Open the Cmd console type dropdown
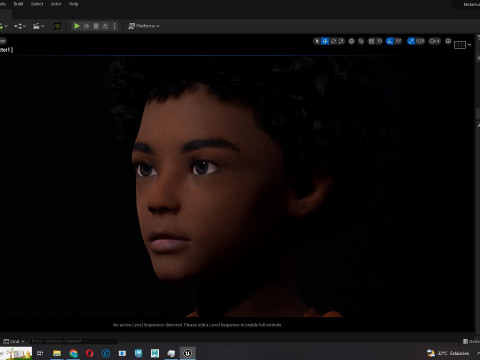 (x=14, y=341)
